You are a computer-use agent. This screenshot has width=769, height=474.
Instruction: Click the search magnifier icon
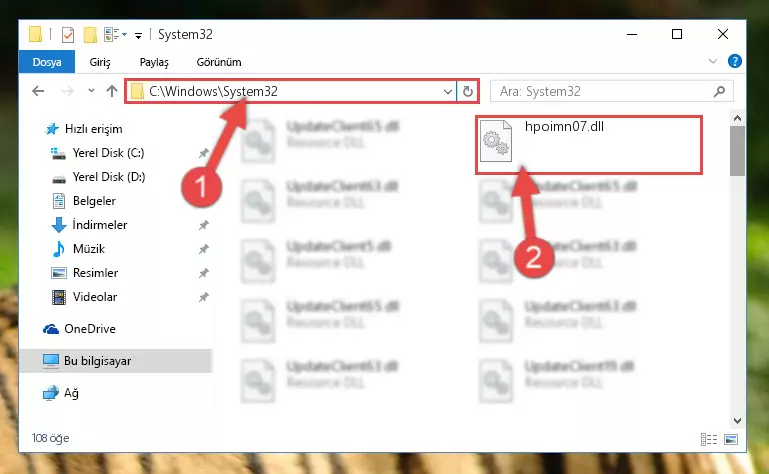tap(719, 91)
